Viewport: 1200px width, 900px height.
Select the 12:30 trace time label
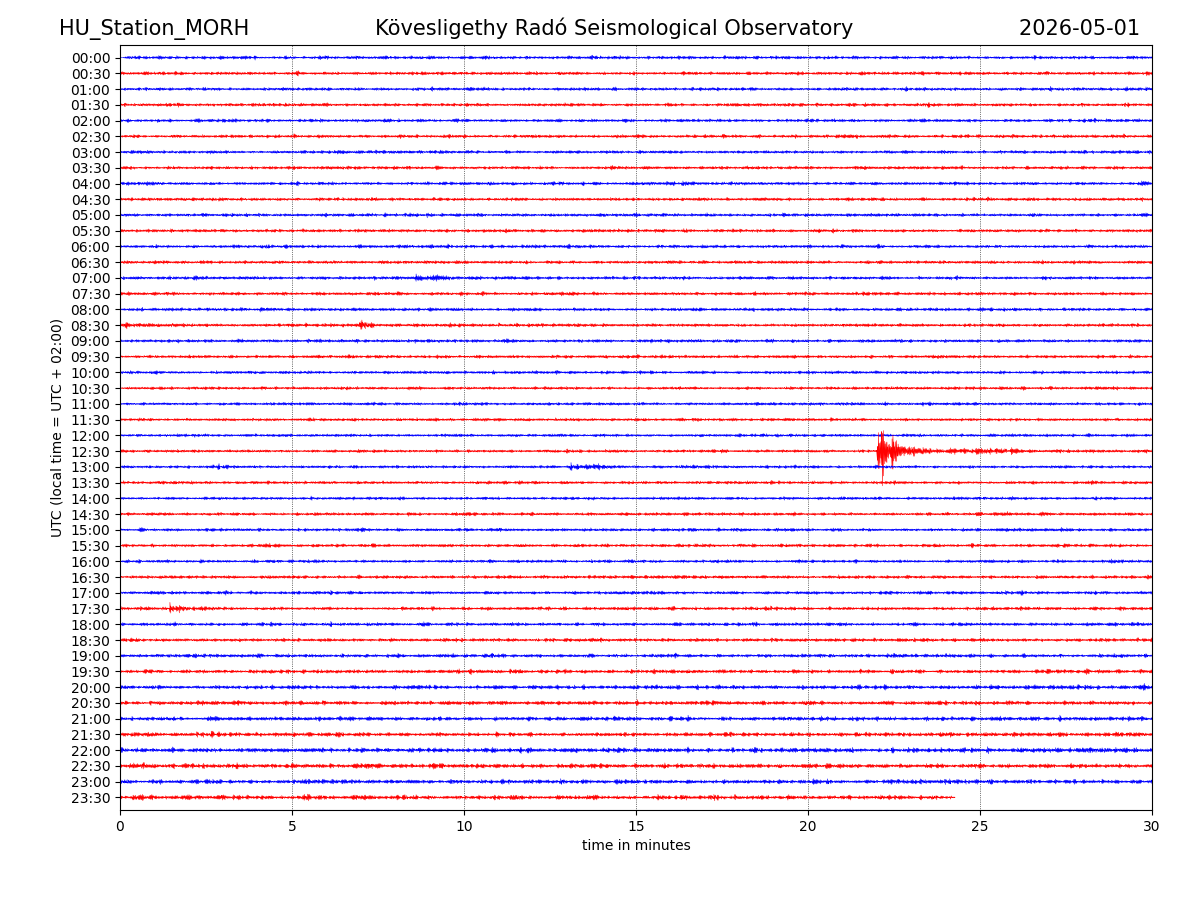91,452
